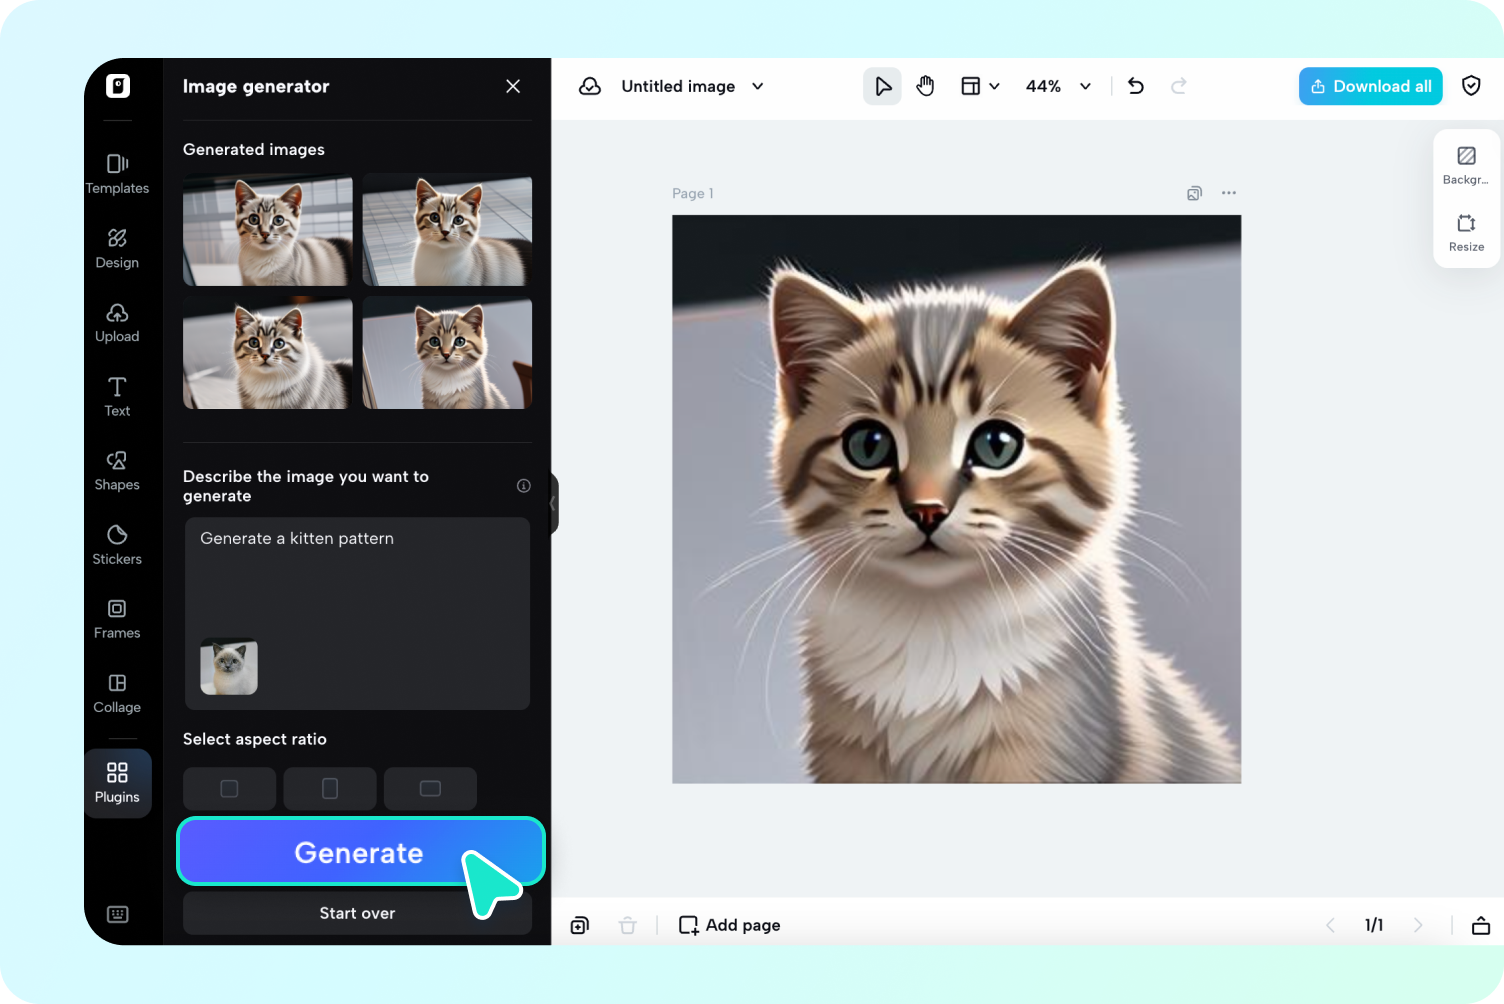The height and width of the screenshot is (1004, 1504).
Task: Open the Collage sidebar panel
Action: click(x=117, y=693)
